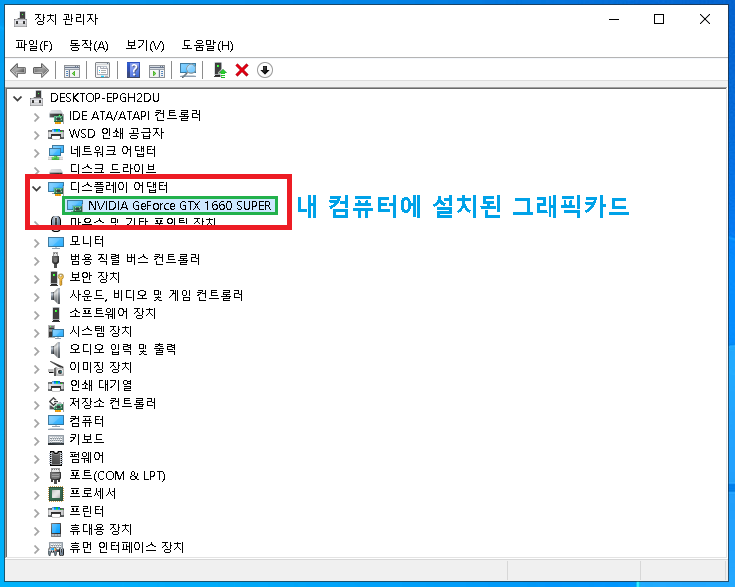Expand 사운드, 비디오 및 게임 컨트롤러 chevron
The height and width of the screenshot is (587, 735).
(x=37, y=297)
